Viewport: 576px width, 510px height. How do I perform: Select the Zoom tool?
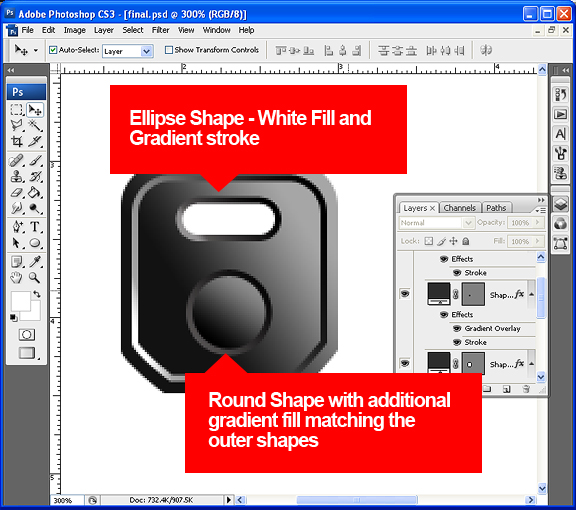pos(35,278)
